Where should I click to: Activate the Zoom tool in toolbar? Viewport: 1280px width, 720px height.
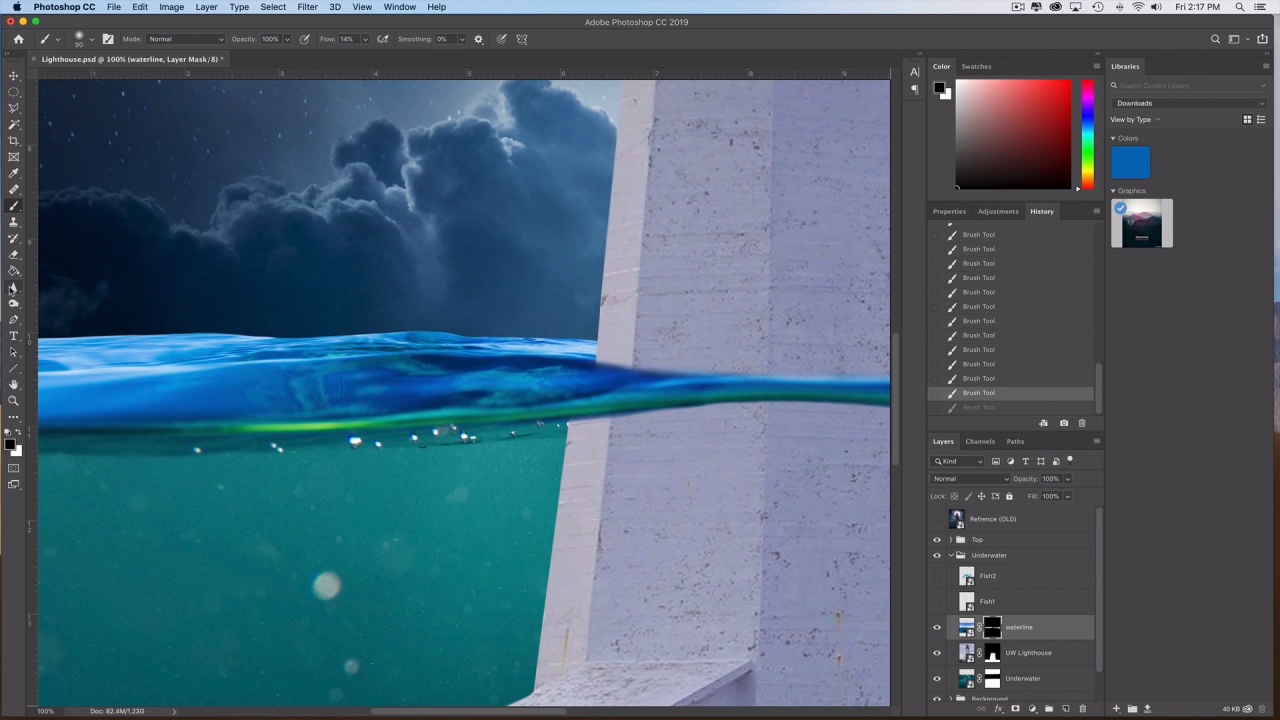(14, 401)
